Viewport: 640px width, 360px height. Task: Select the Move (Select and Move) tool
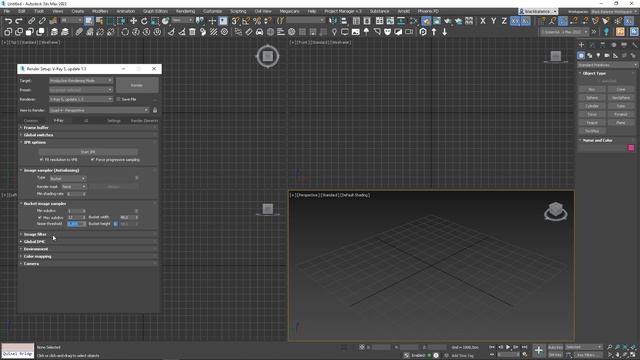tap(133, 20)
